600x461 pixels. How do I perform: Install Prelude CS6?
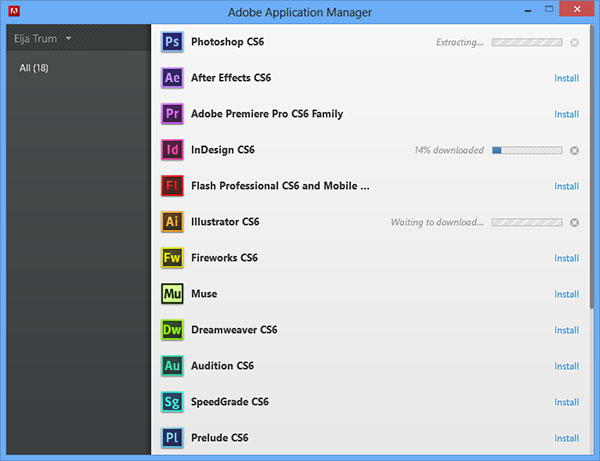click(x=566, y=438)
